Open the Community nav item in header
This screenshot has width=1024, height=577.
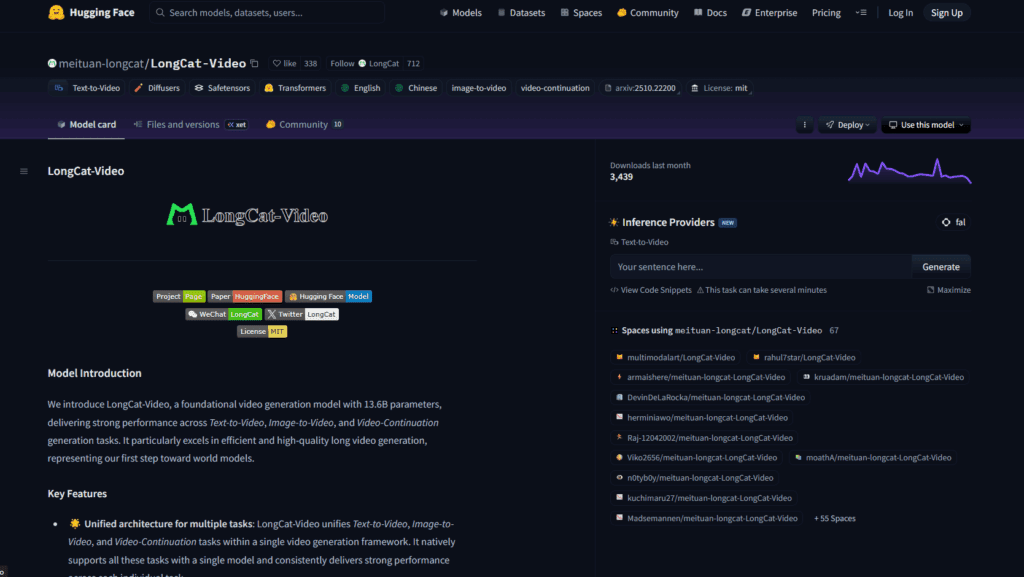click(x=648, y=12)
